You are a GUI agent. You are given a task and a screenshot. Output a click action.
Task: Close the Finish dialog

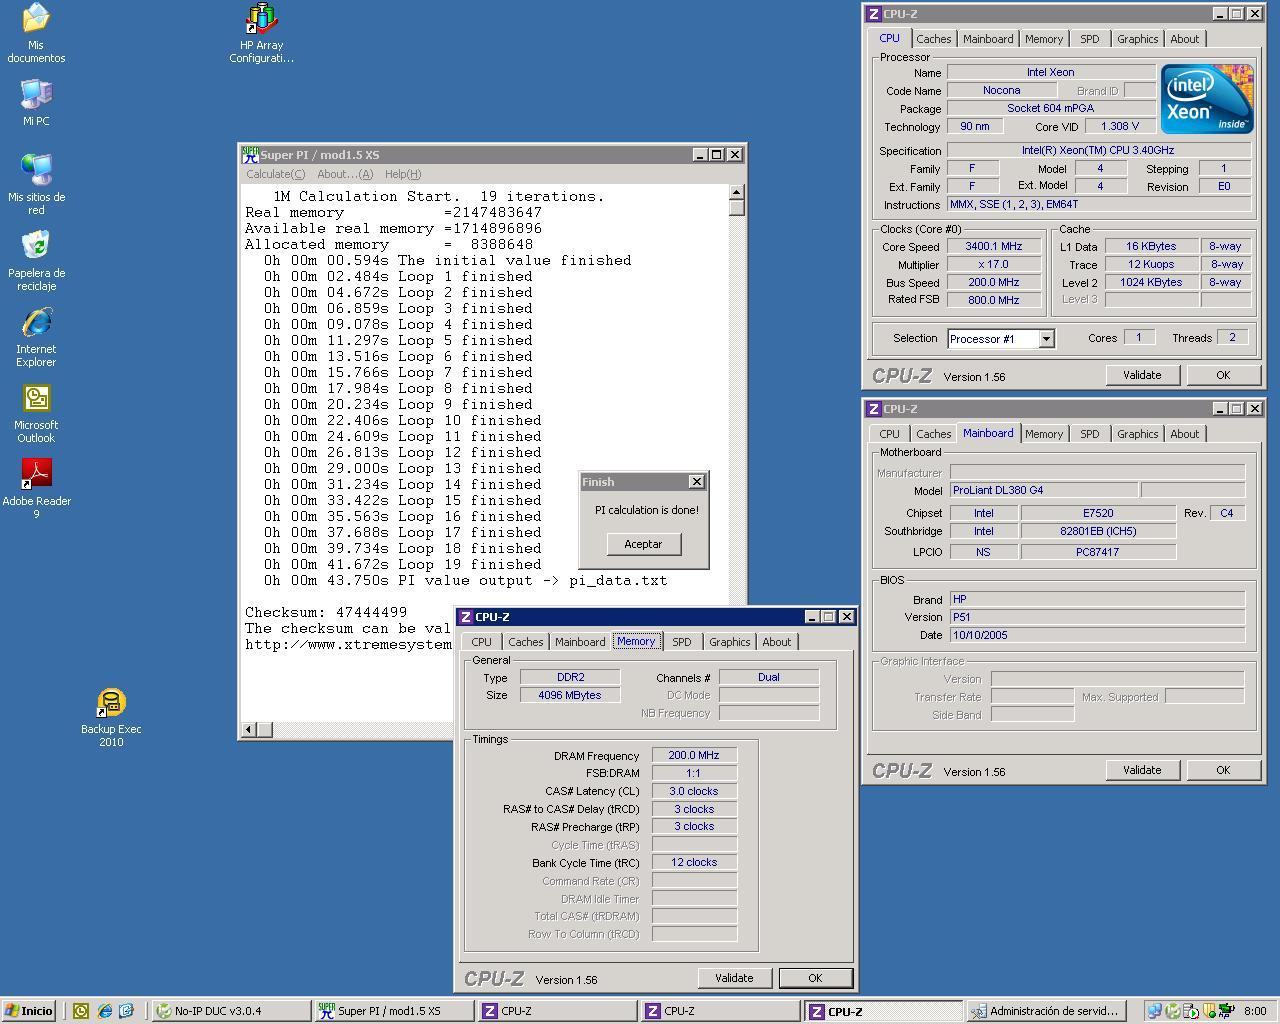[697, 482]
